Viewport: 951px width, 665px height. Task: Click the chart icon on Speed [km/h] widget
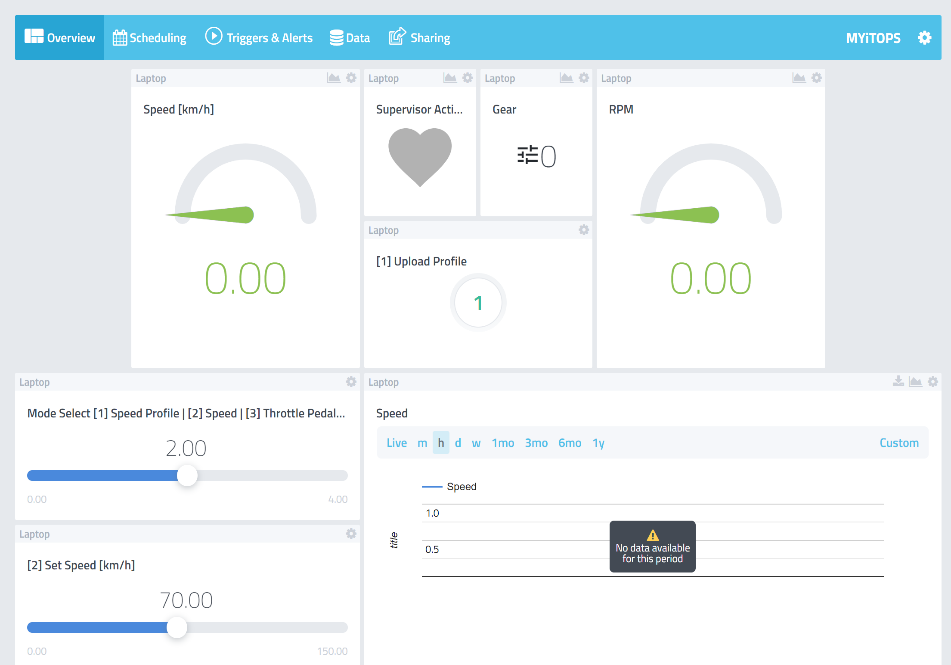[x=334, y=78]
